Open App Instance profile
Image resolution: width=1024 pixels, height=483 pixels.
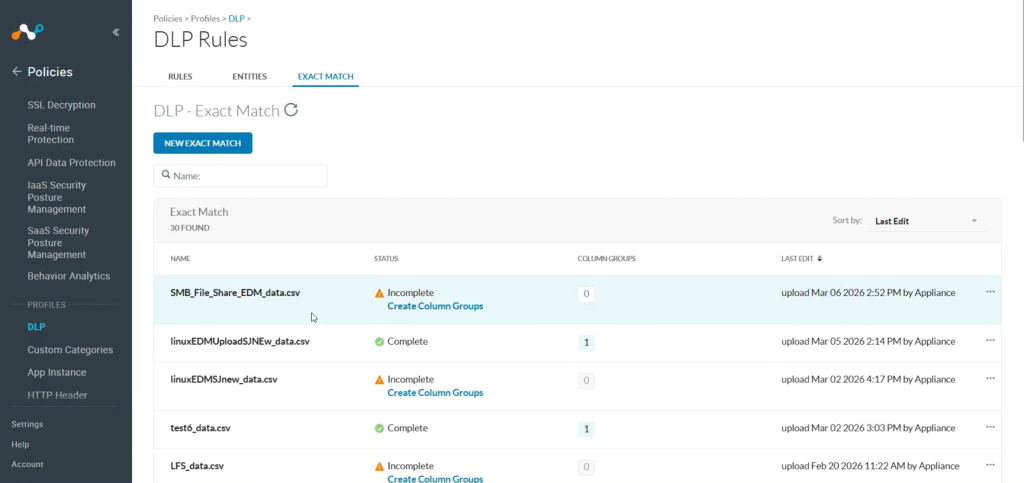57,373
